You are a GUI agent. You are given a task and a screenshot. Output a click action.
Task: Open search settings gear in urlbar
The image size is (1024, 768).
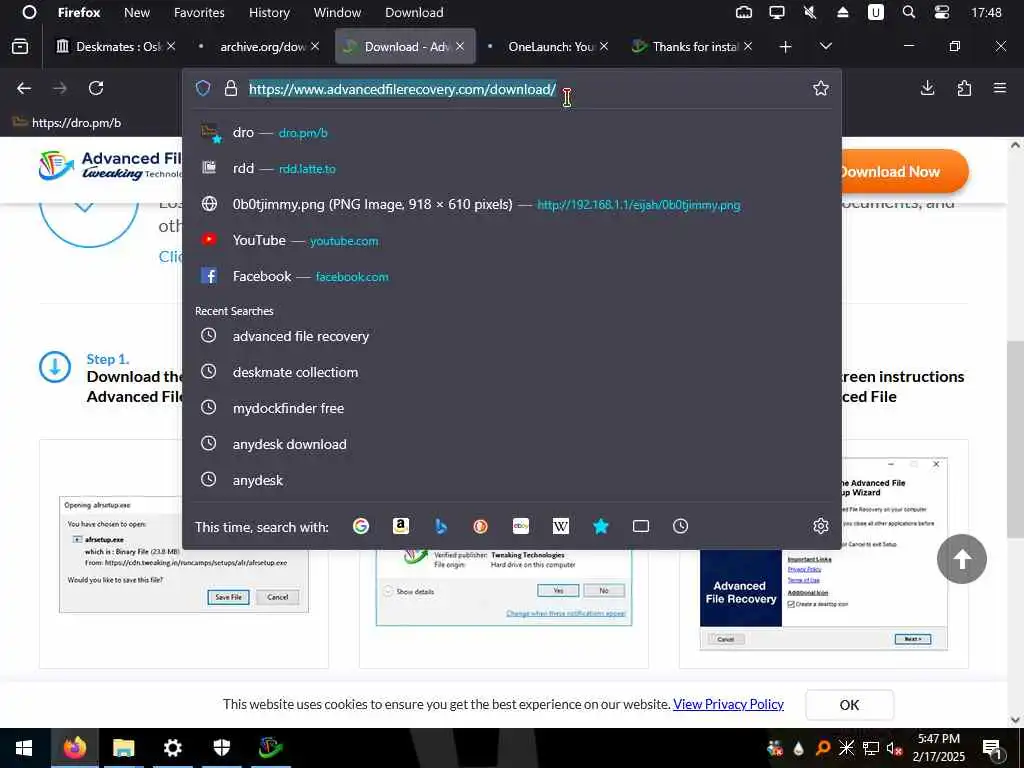pyautogui.click(x=821, y=526)
